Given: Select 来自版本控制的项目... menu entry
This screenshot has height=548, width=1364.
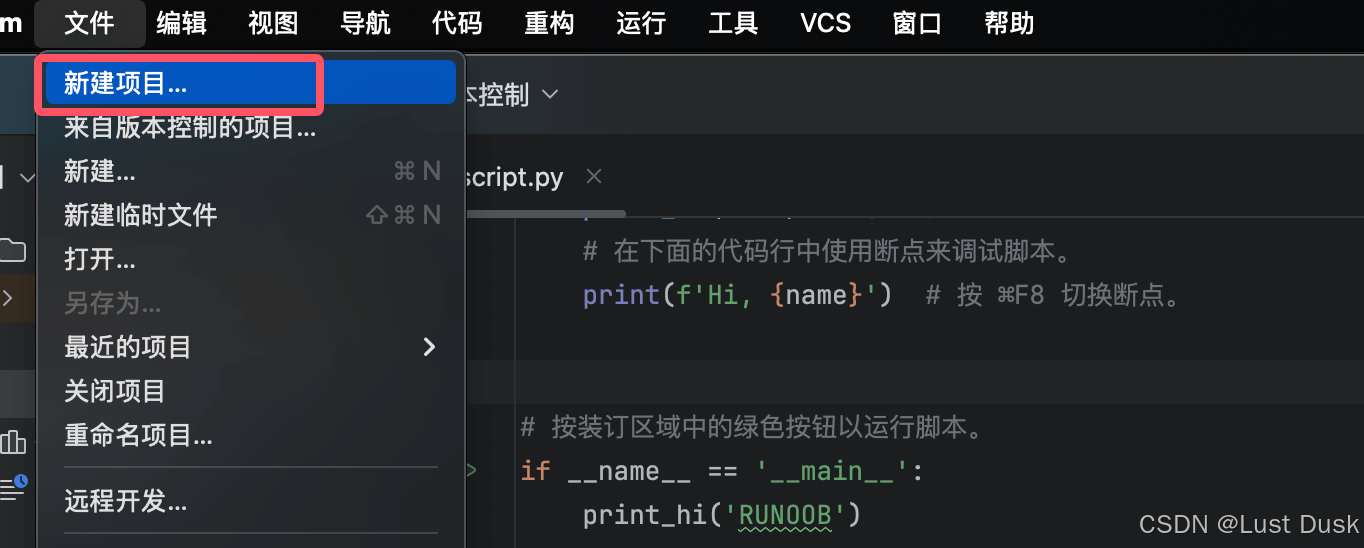Looking at the screenshot, I should pyautogui.click(x=250, y=128).
